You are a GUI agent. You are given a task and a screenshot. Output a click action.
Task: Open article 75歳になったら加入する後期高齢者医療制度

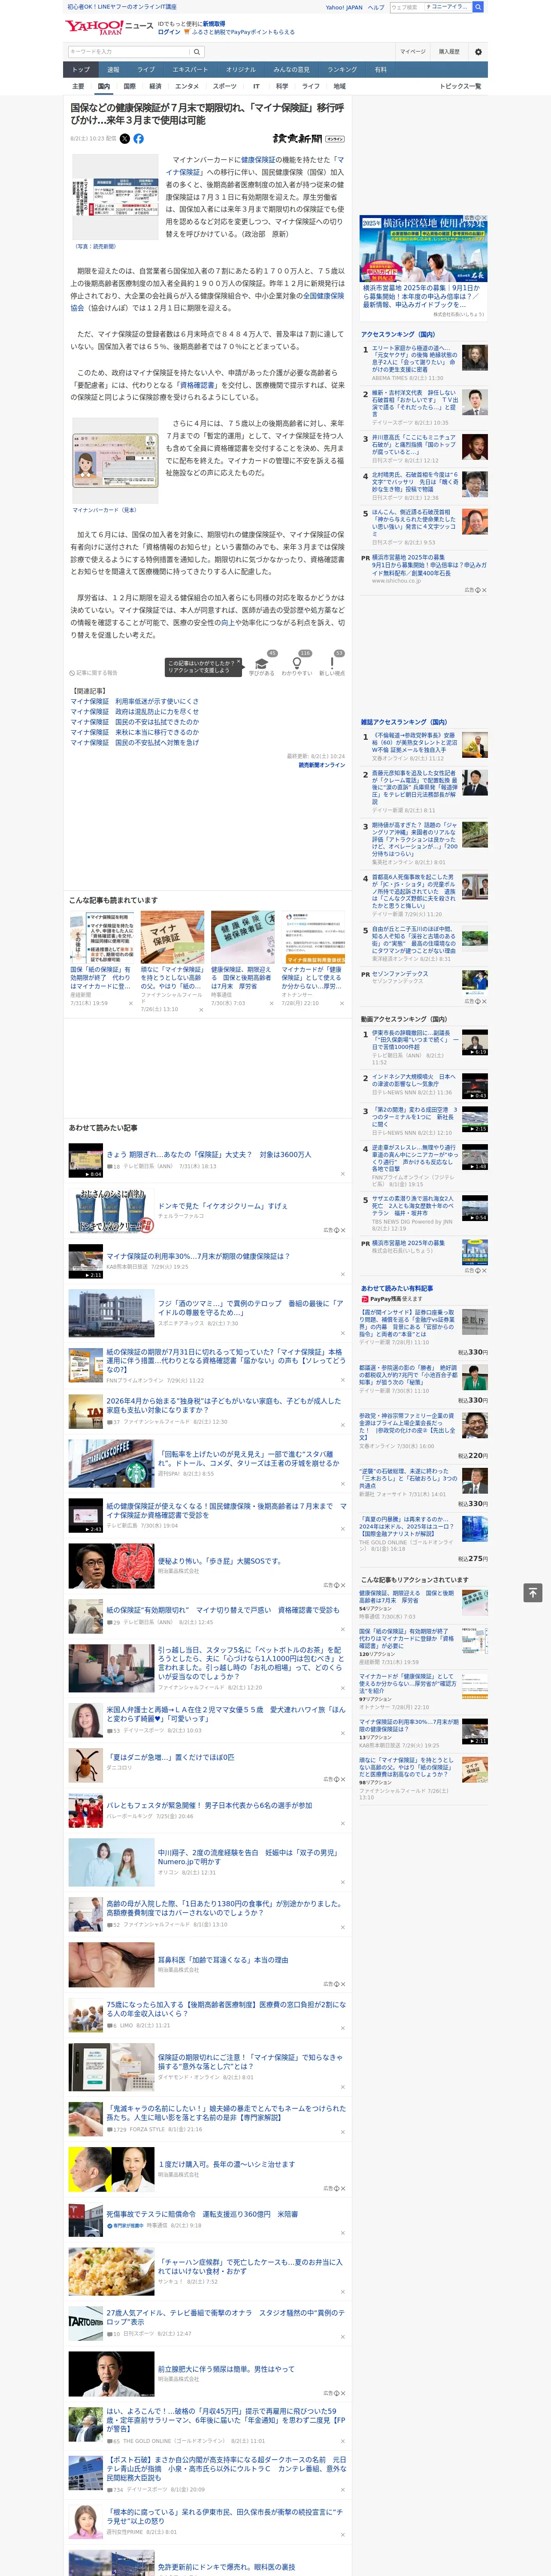click(x=226, y=2008)
